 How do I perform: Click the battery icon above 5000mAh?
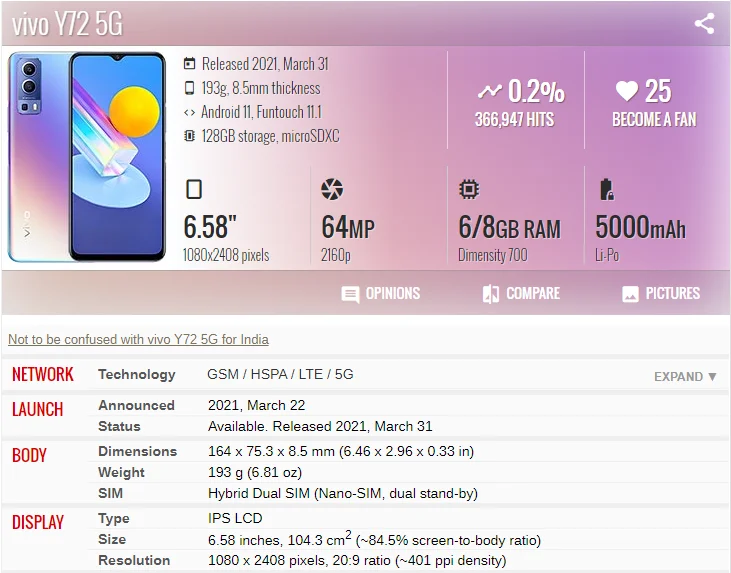[x=606, y=189]
